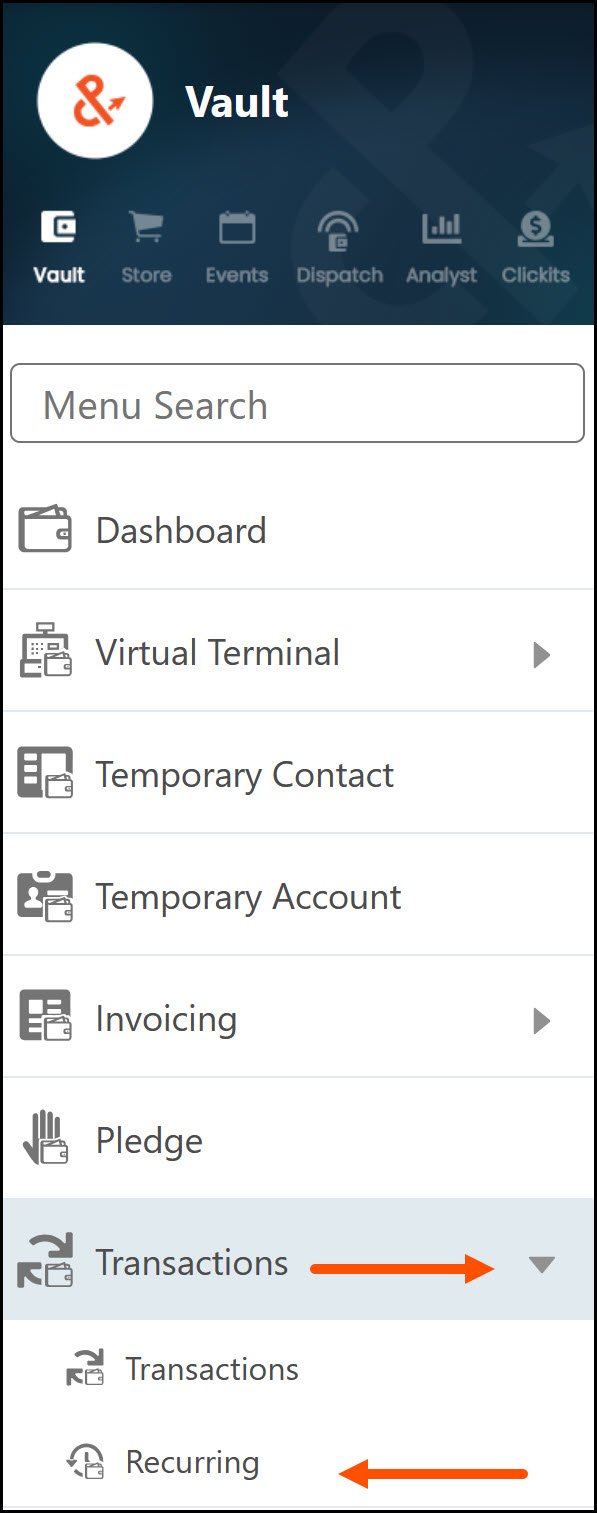This screenshot has height=1513, width=597.
Task: Open the Temporary Contact menu item
Action: [x=298, y=774]
